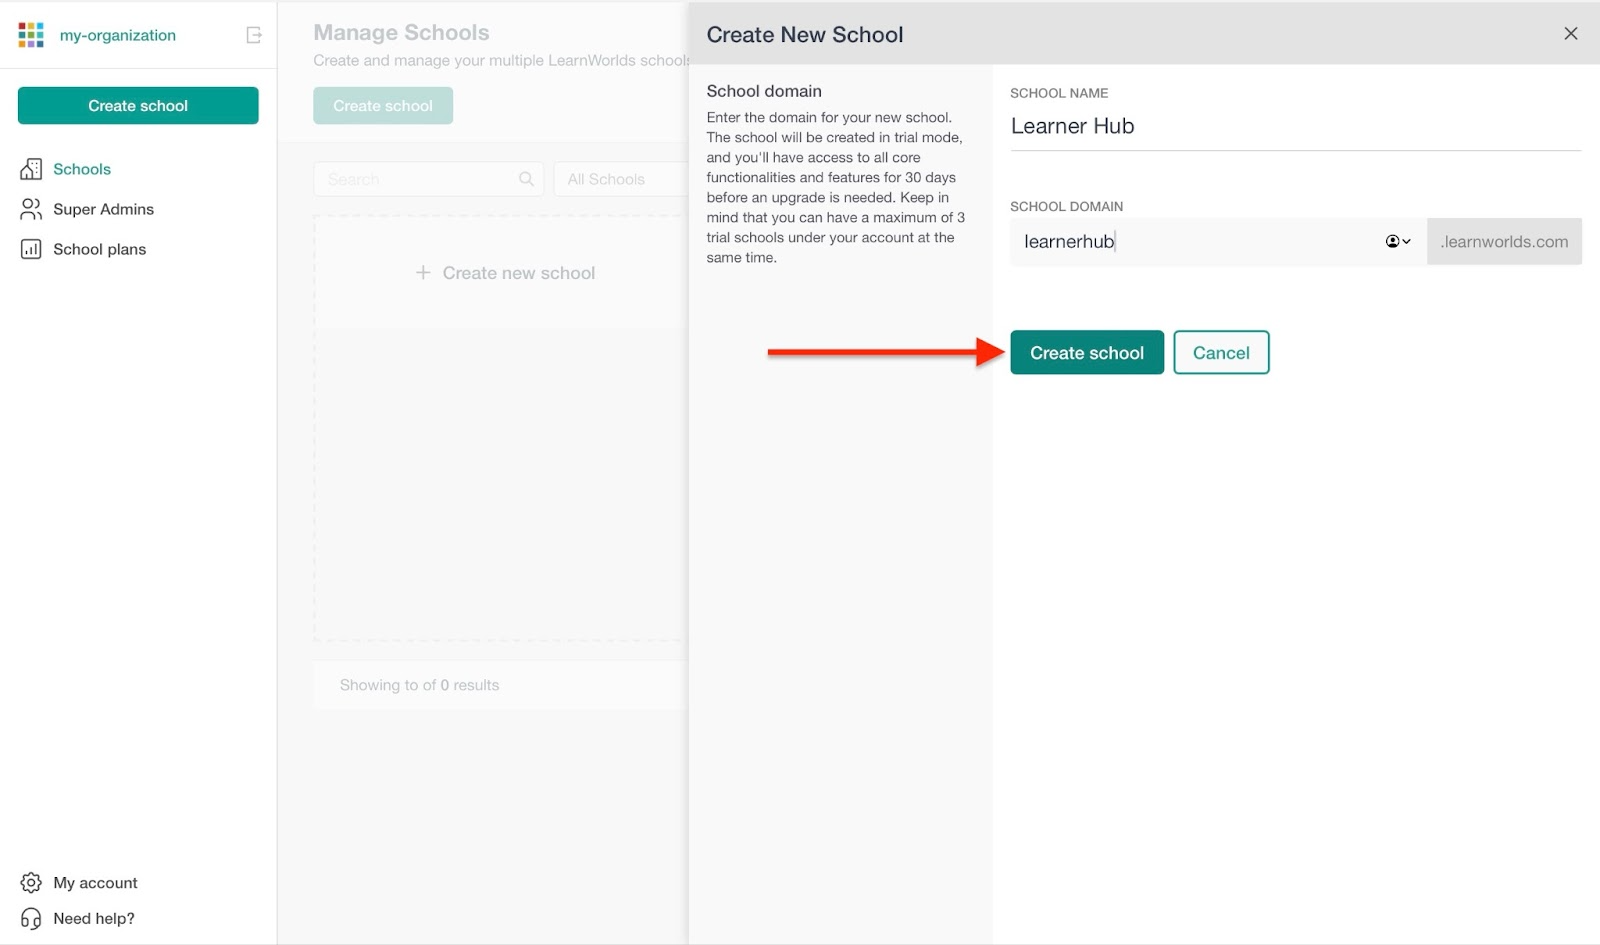The width and height of the screenshot is (1600, 945).
Task: Click the School Name input field
Action: pyautogui.click(x=1295, y=127)
